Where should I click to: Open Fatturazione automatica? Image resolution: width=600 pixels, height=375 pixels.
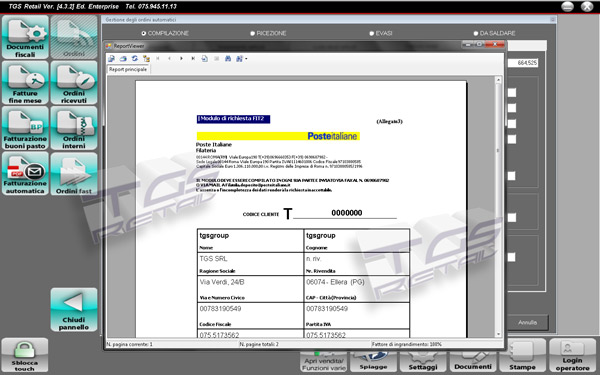point(25,174)
